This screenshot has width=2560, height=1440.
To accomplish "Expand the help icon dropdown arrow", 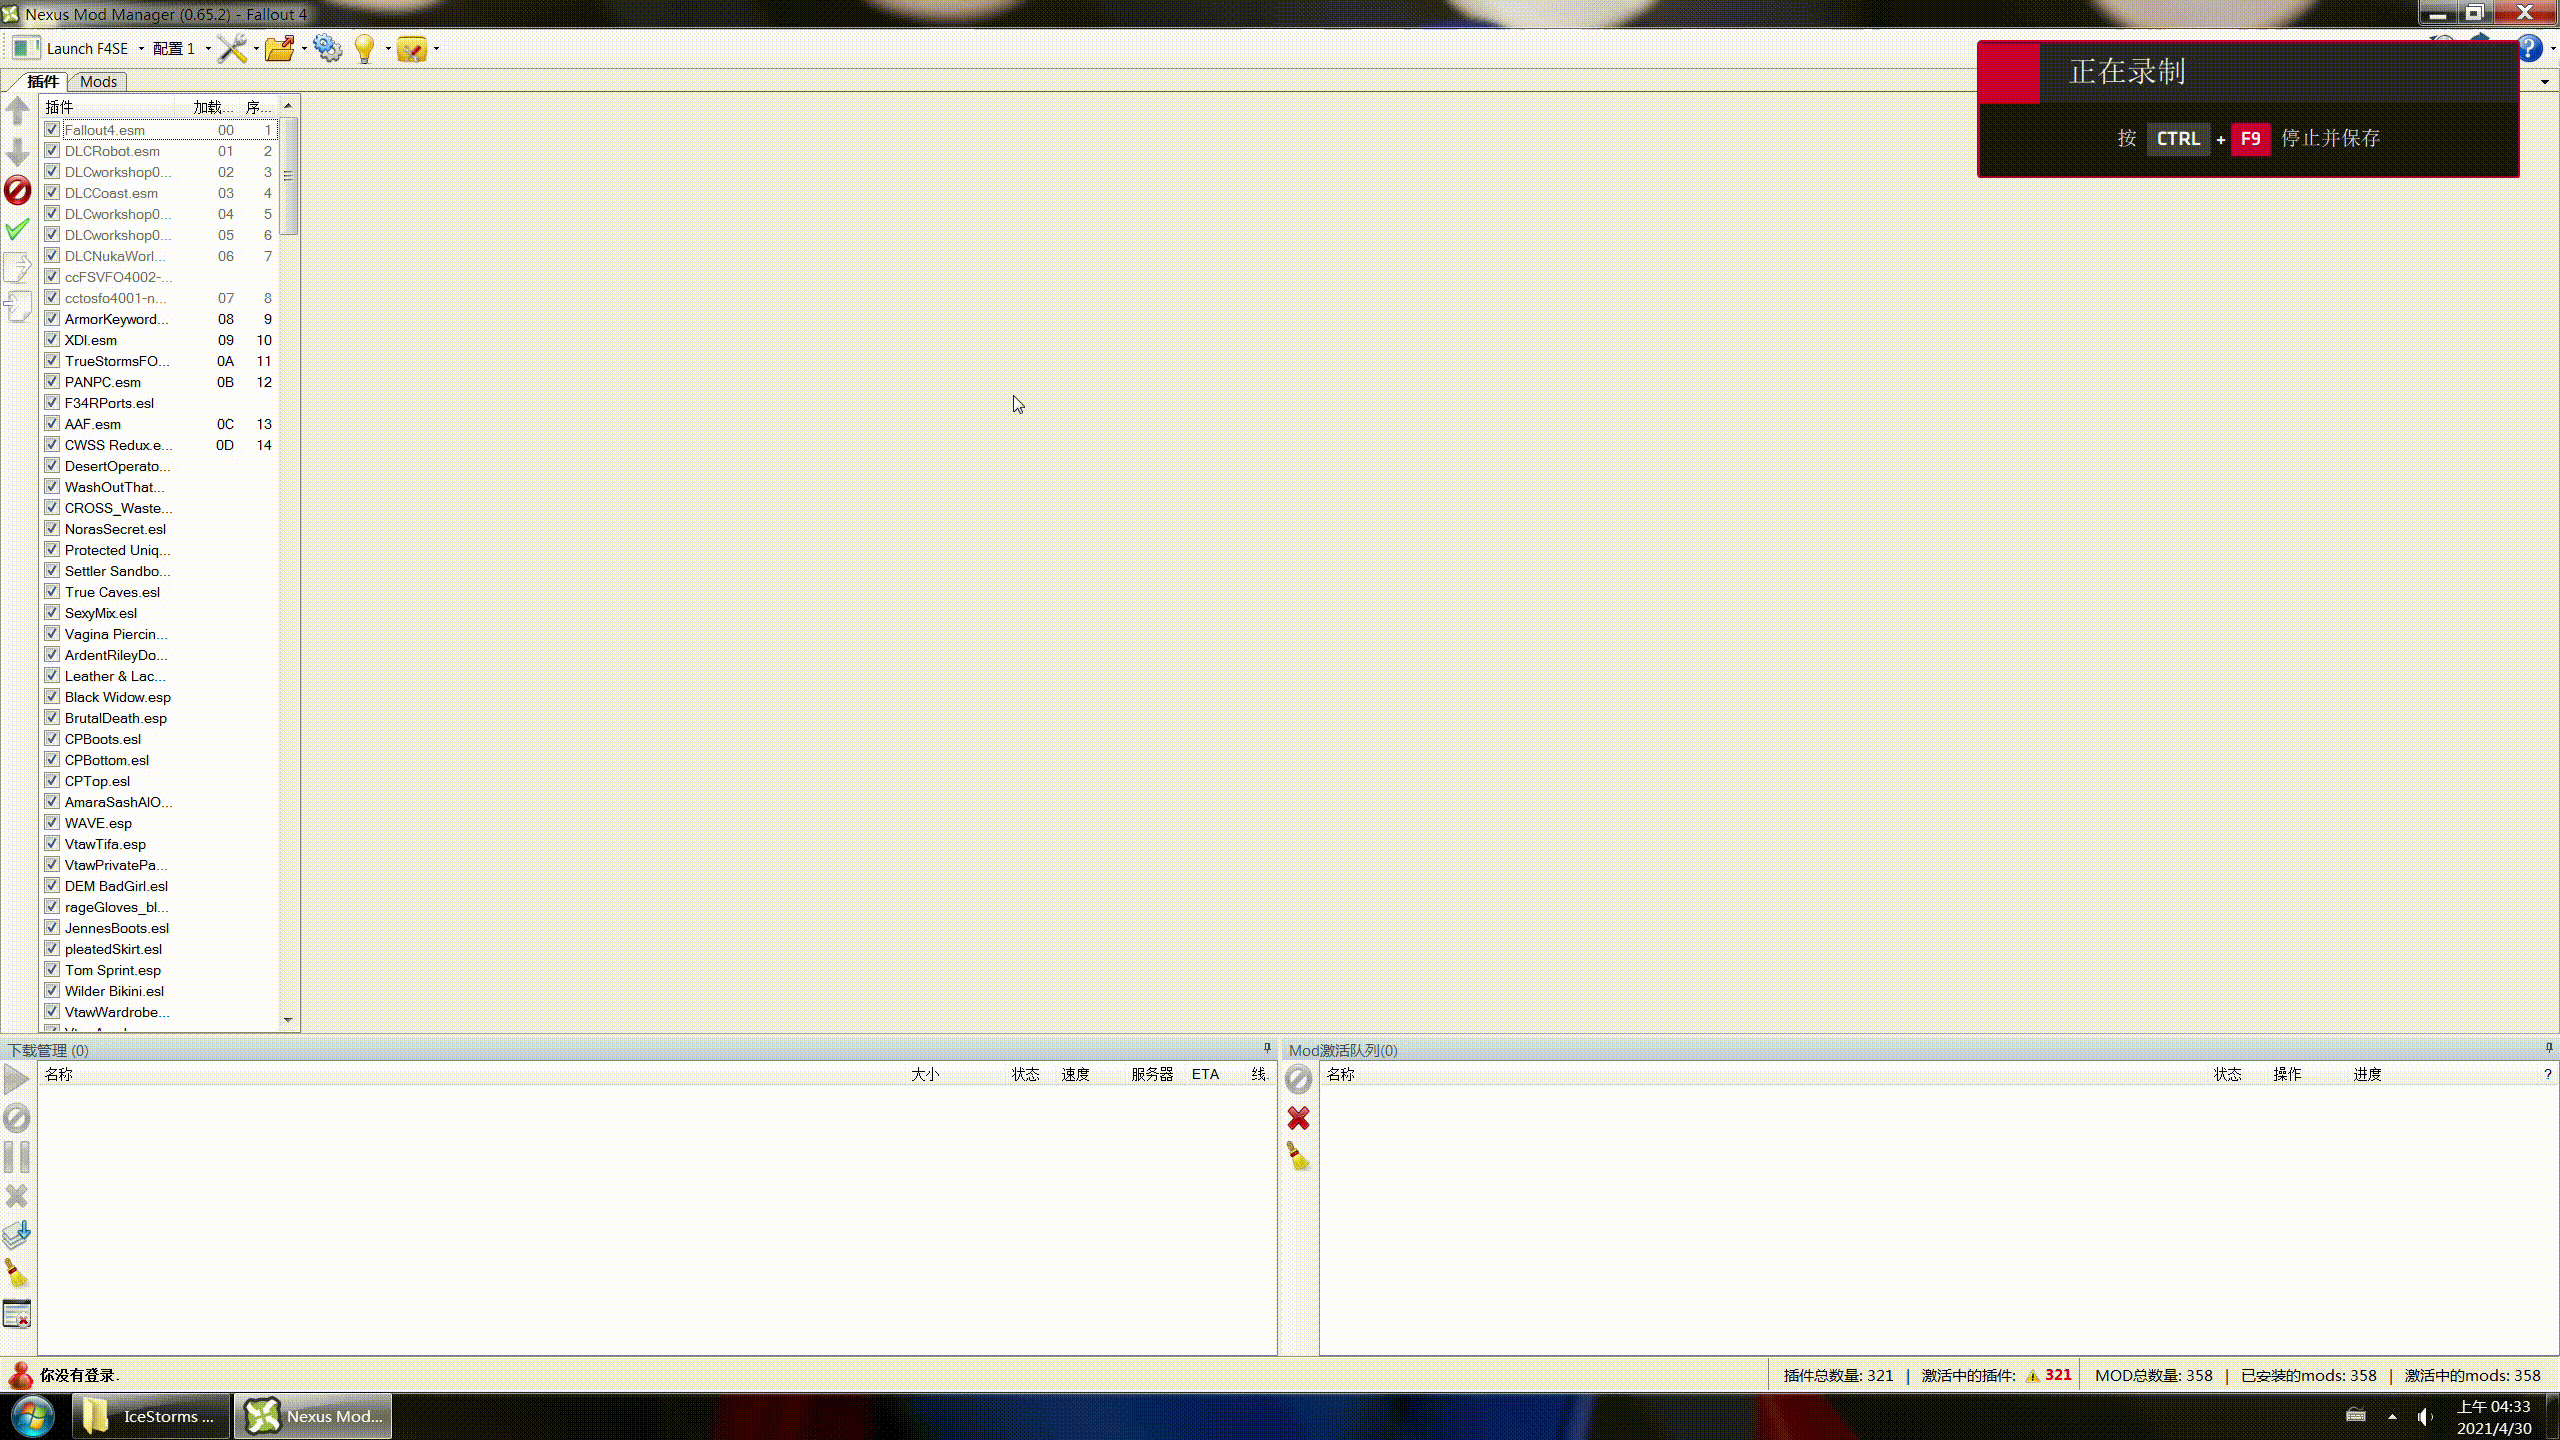I will click(x=2553, y=49).
